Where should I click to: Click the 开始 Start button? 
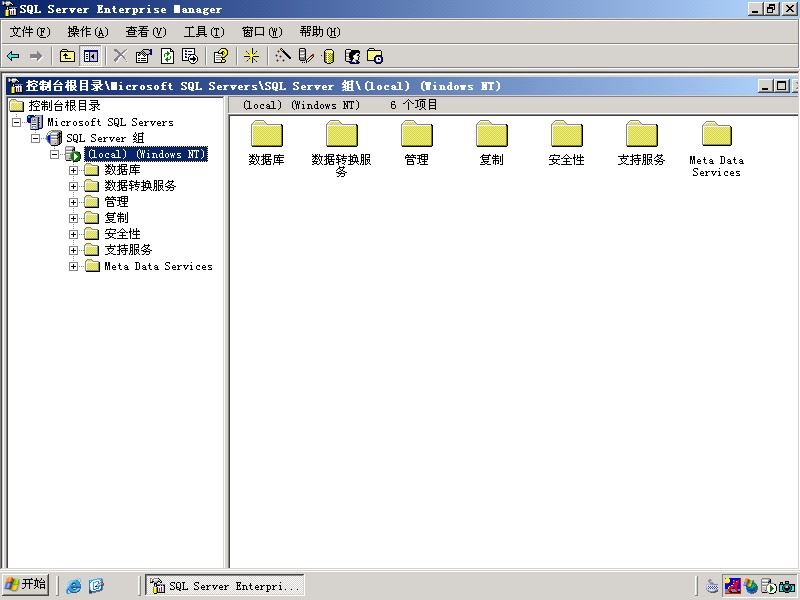(26, 584)
